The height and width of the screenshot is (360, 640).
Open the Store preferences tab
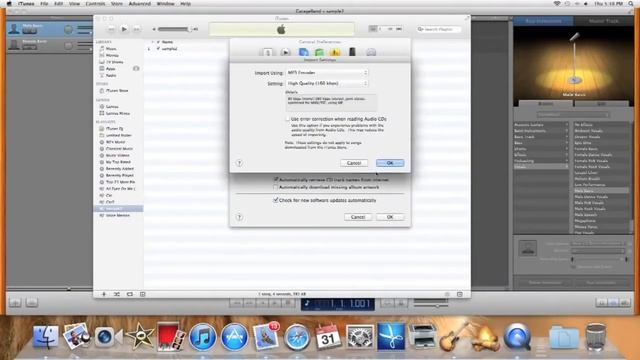319,52
